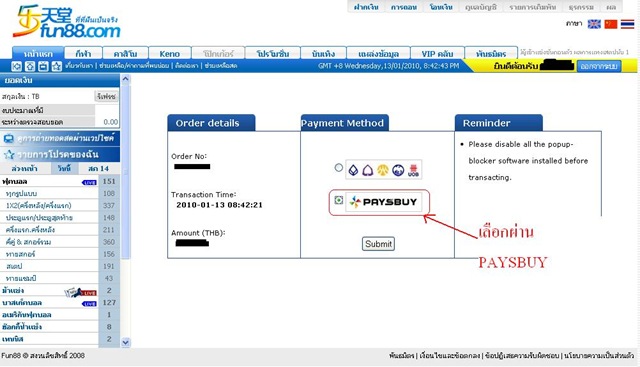Viewport: 640px width, 367px height.
Task: Open the พันธมิตร partners tab
Action: coord(491,53)
